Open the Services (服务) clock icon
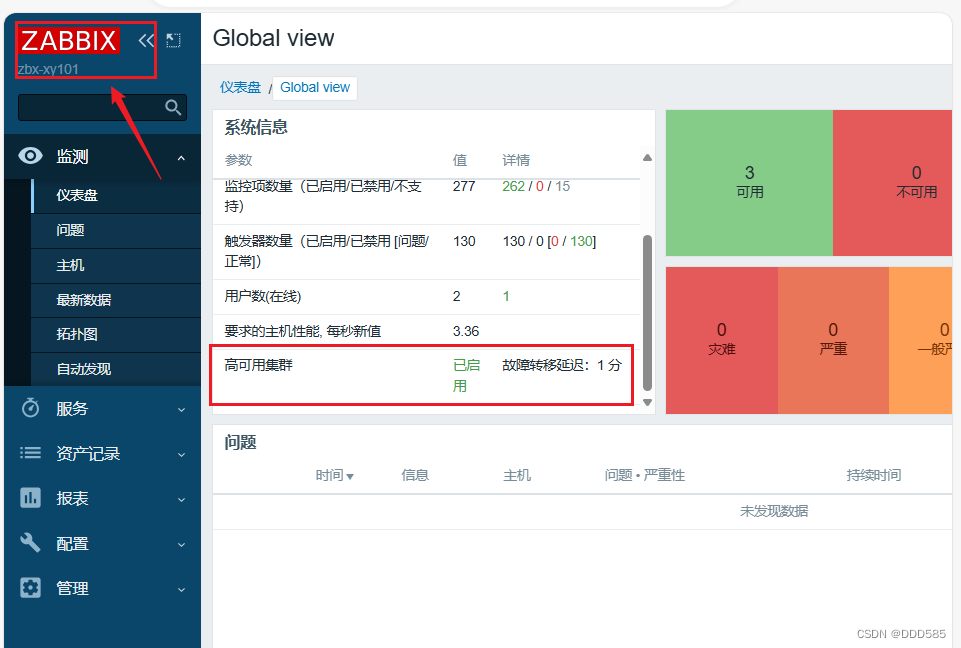The width and height of the screenshot is (961, 648). [x=29, y=408]
